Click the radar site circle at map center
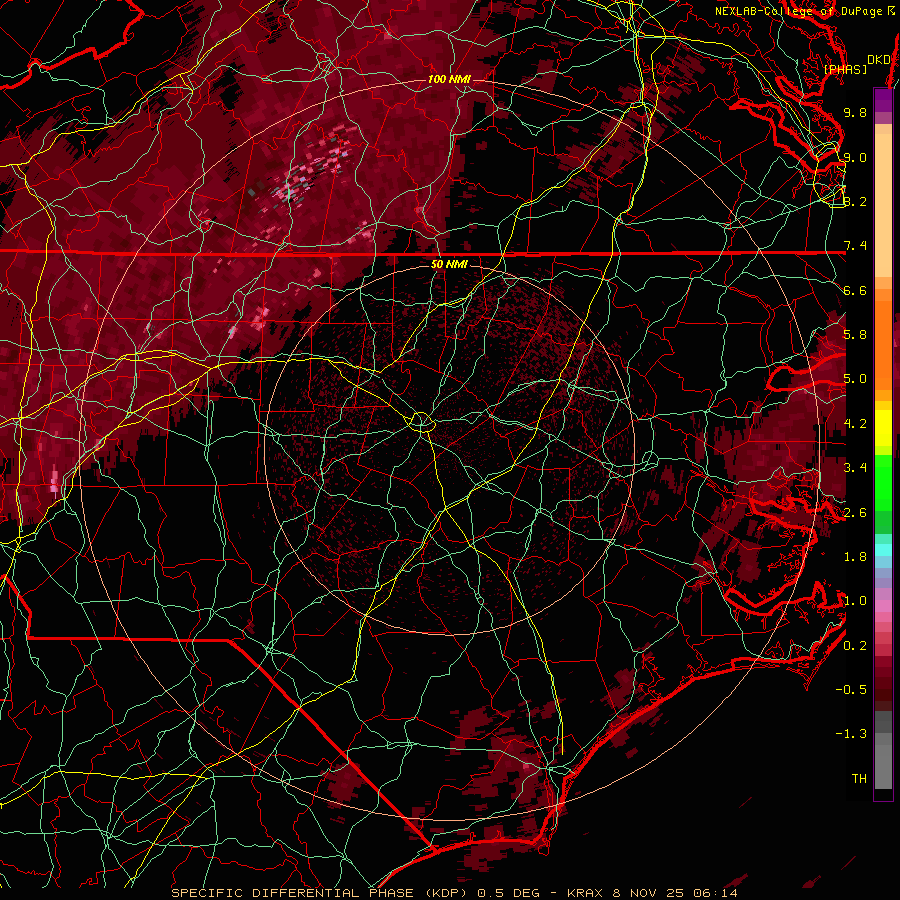Screen dimensions: 900x900 pyautogui.click(x=421, y=422)
